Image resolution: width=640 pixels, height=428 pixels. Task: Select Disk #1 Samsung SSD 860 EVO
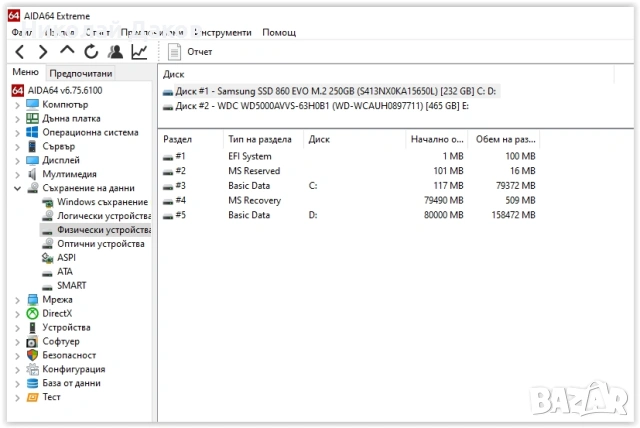coord(330,91)
